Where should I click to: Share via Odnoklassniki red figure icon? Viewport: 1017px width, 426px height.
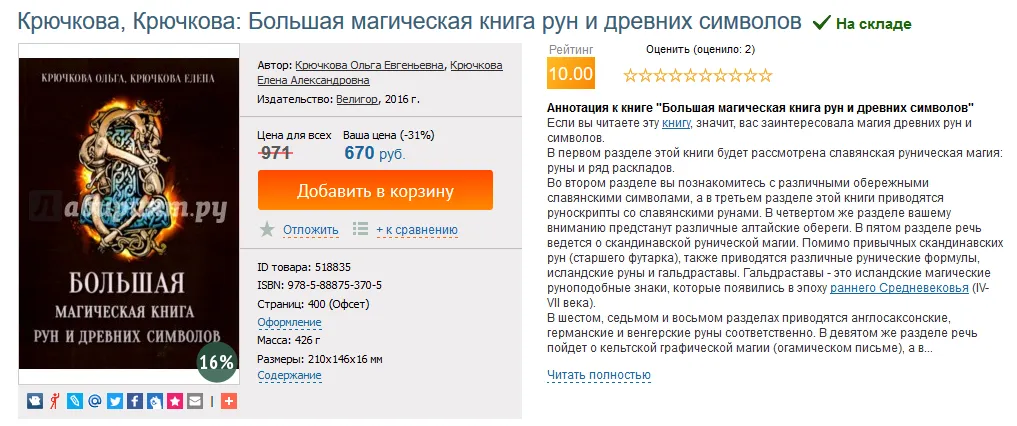[x=55, y=401]
